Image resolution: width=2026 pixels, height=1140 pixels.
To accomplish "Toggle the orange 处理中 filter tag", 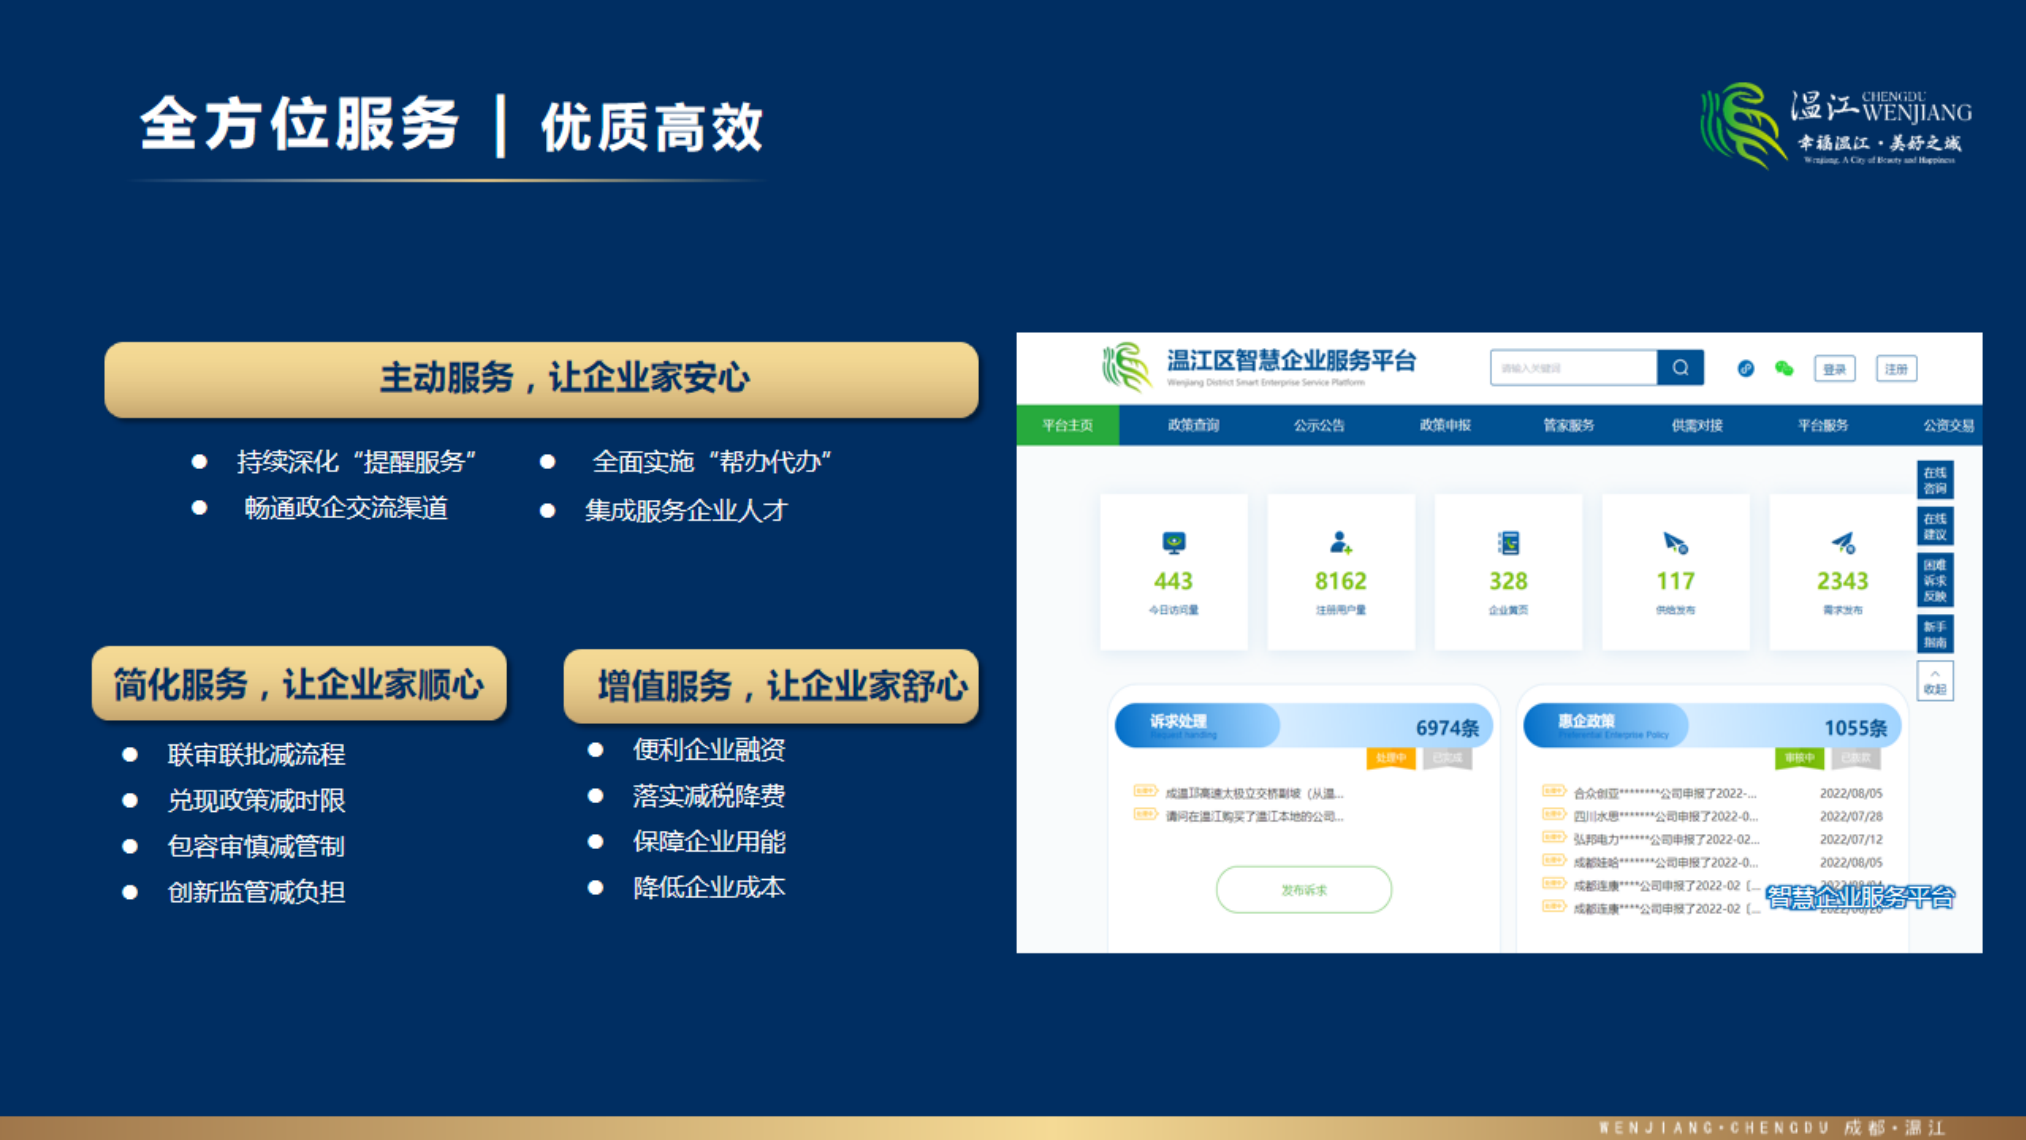I will coord(1390,758).
